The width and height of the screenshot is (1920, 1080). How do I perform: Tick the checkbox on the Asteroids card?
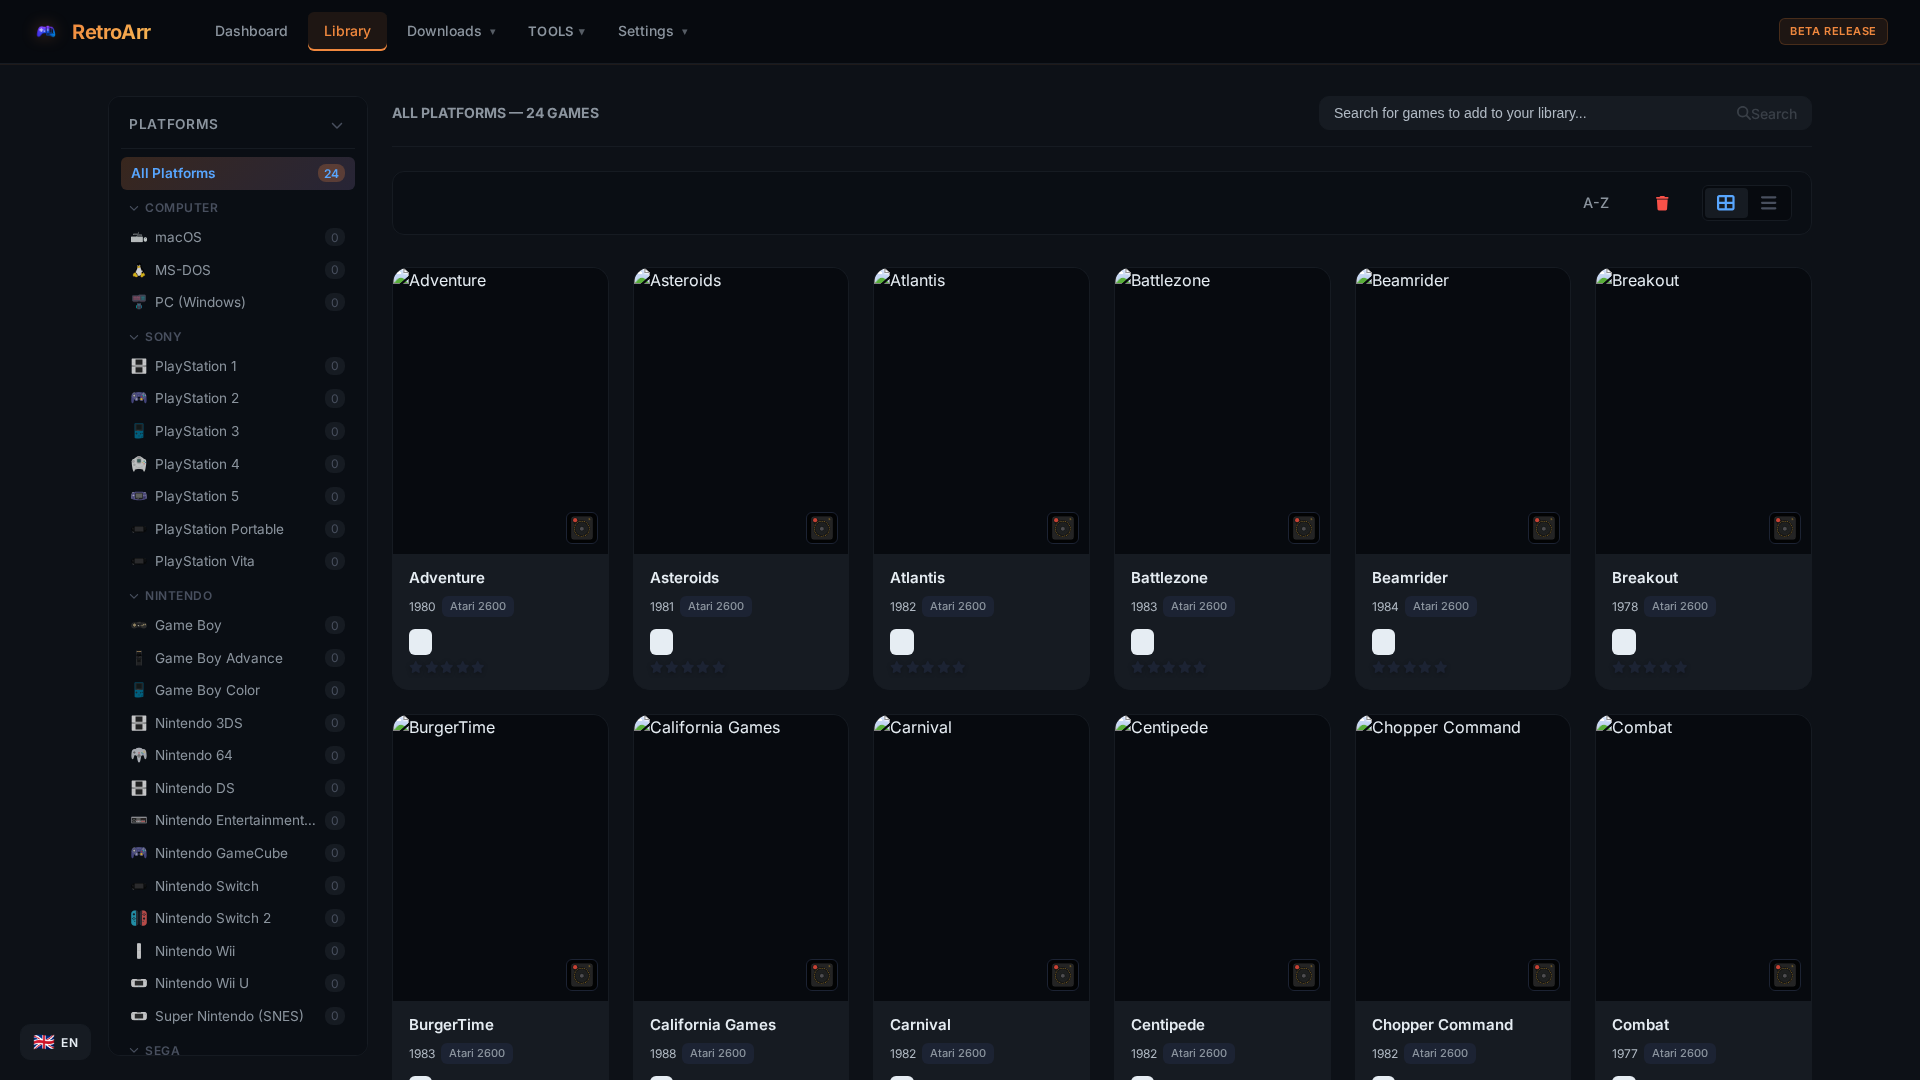click(661, 642)
